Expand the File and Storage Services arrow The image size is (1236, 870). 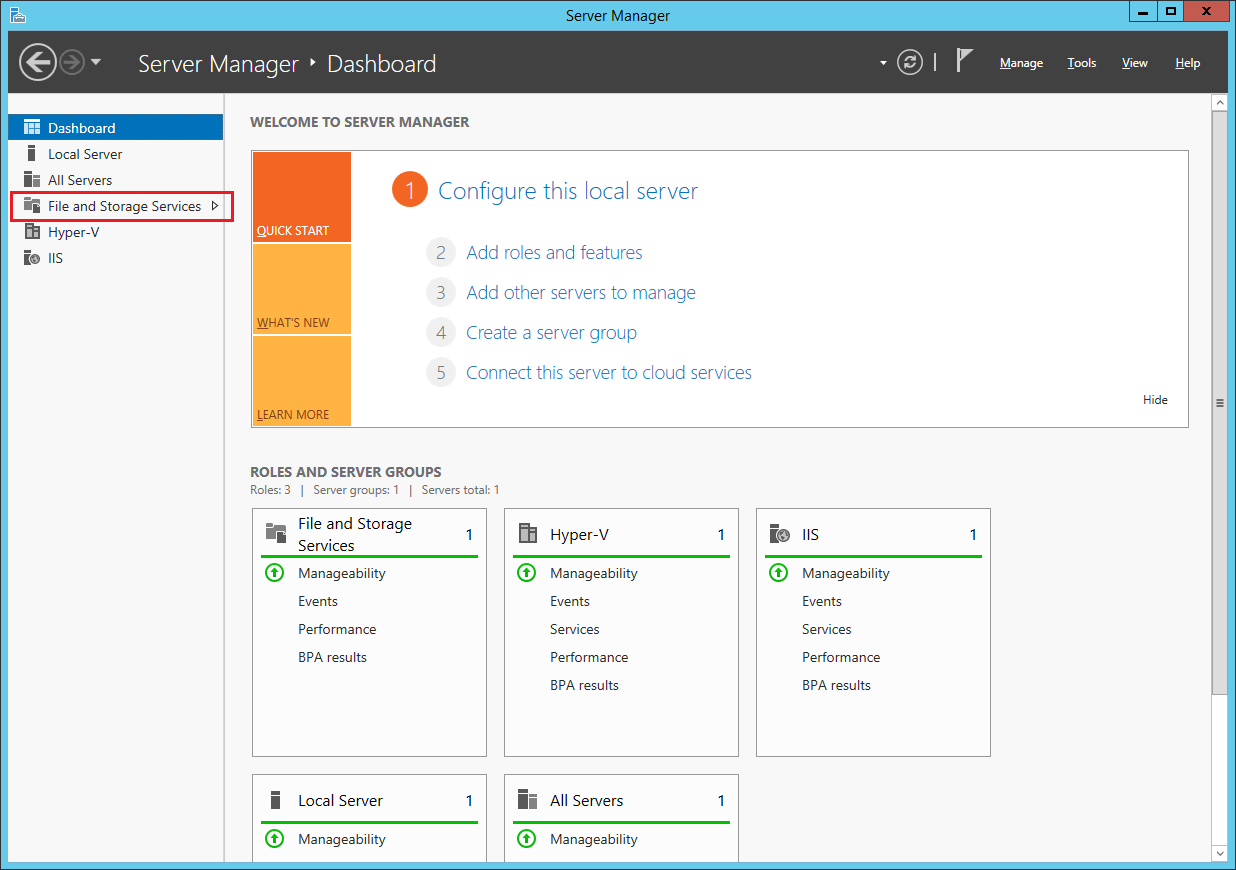[x=214, y=206]
